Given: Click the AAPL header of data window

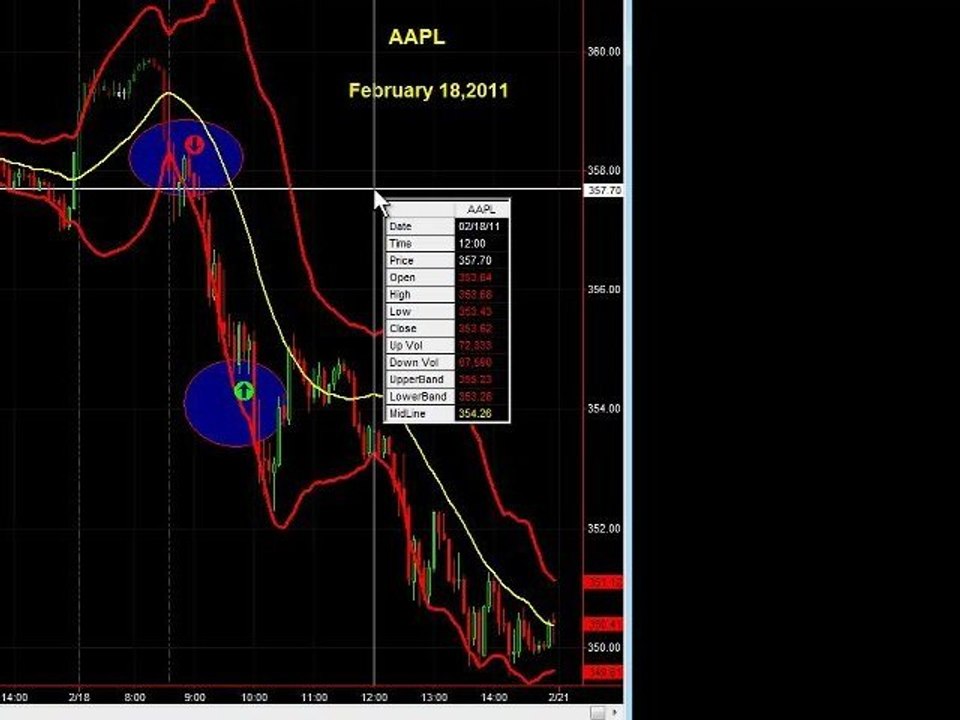Looking at the screenshot, I should (481, 209).
